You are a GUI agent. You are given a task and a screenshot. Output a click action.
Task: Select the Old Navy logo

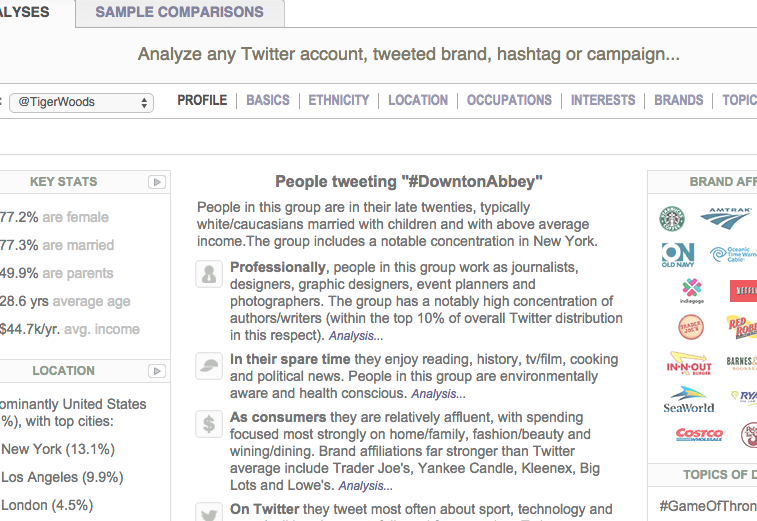pos(678,254)
